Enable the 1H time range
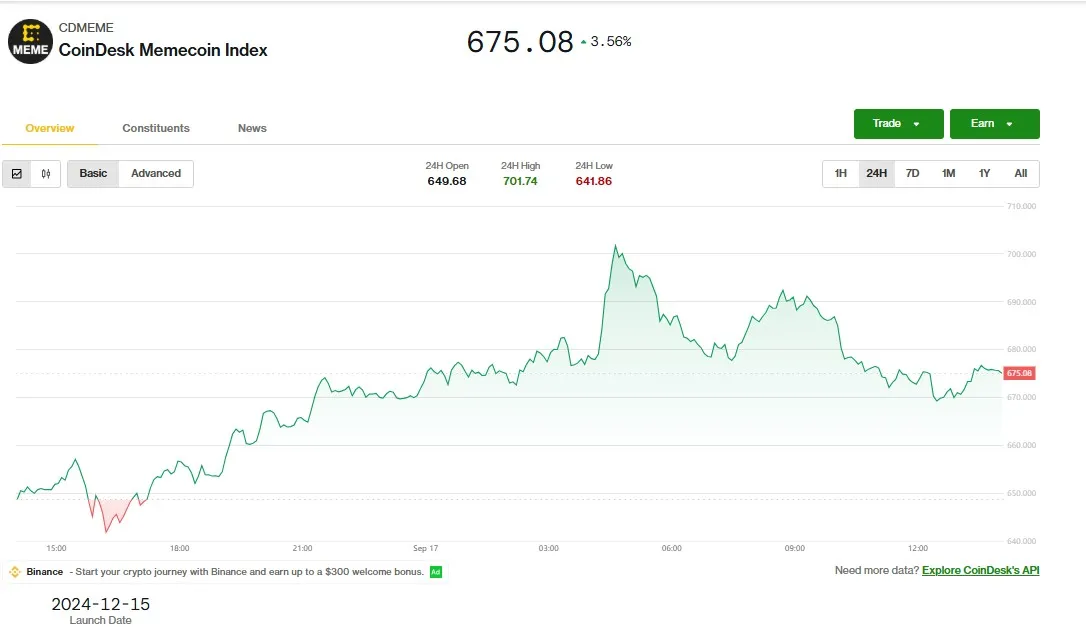1086x627 pixels. pos(840,173)
